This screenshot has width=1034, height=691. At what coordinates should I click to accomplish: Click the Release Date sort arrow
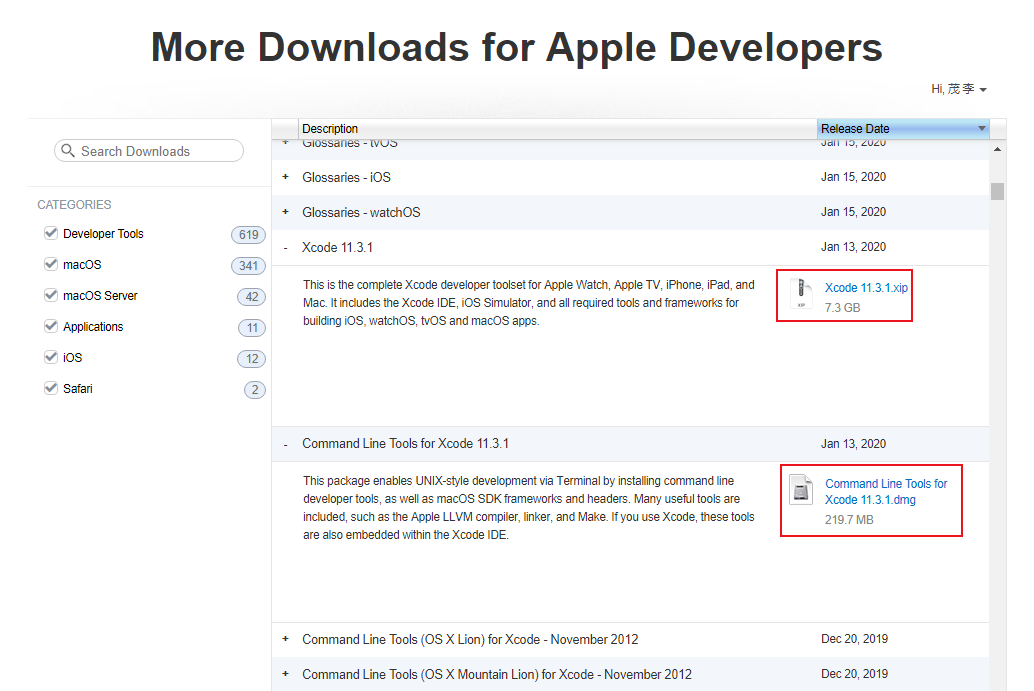point(982,129)
